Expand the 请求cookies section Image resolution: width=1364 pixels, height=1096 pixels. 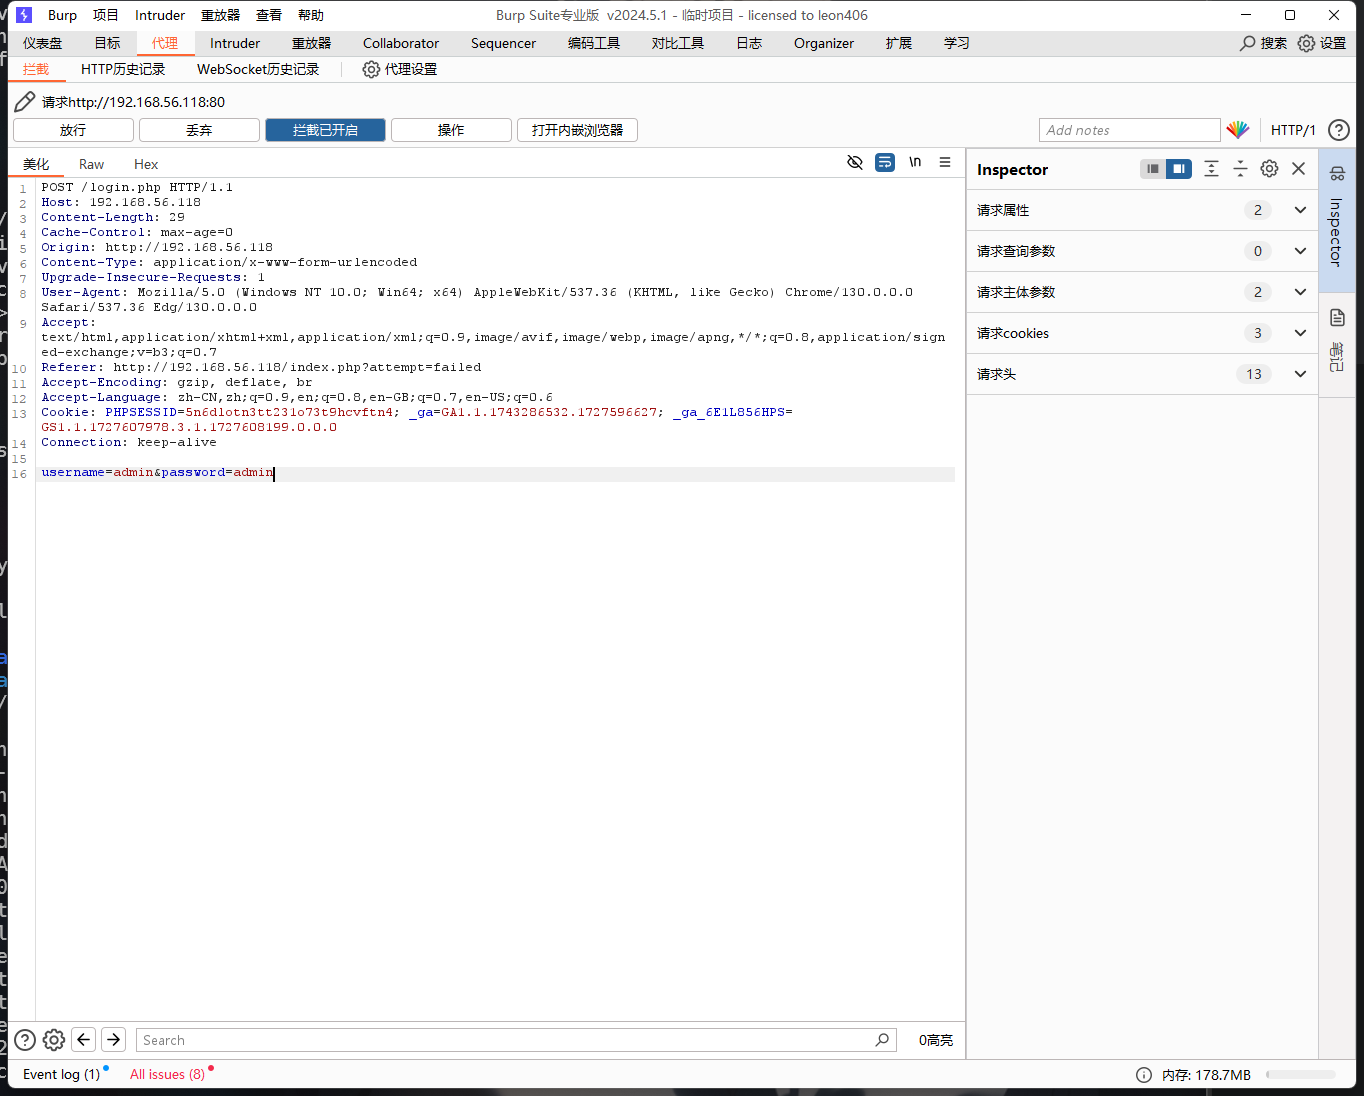coord(1300,333)
